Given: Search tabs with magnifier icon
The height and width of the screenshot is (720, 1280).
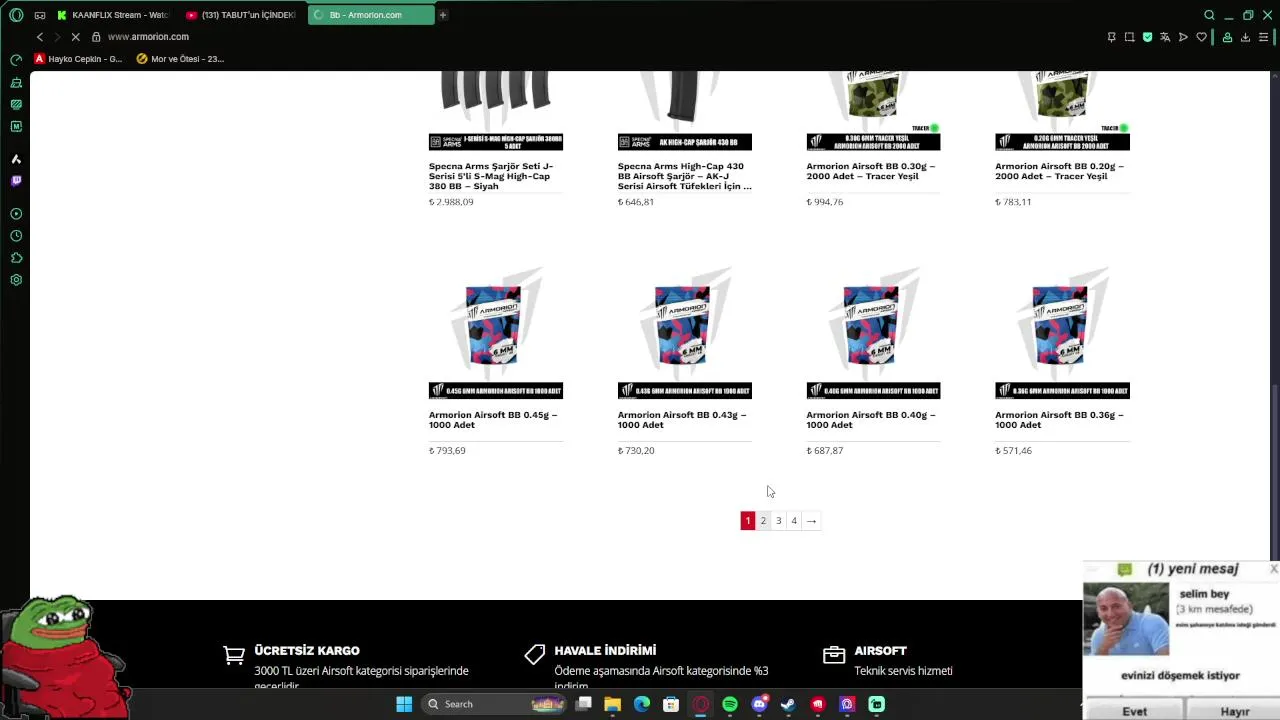Looking at the screenshot, I should (1209, 15).
